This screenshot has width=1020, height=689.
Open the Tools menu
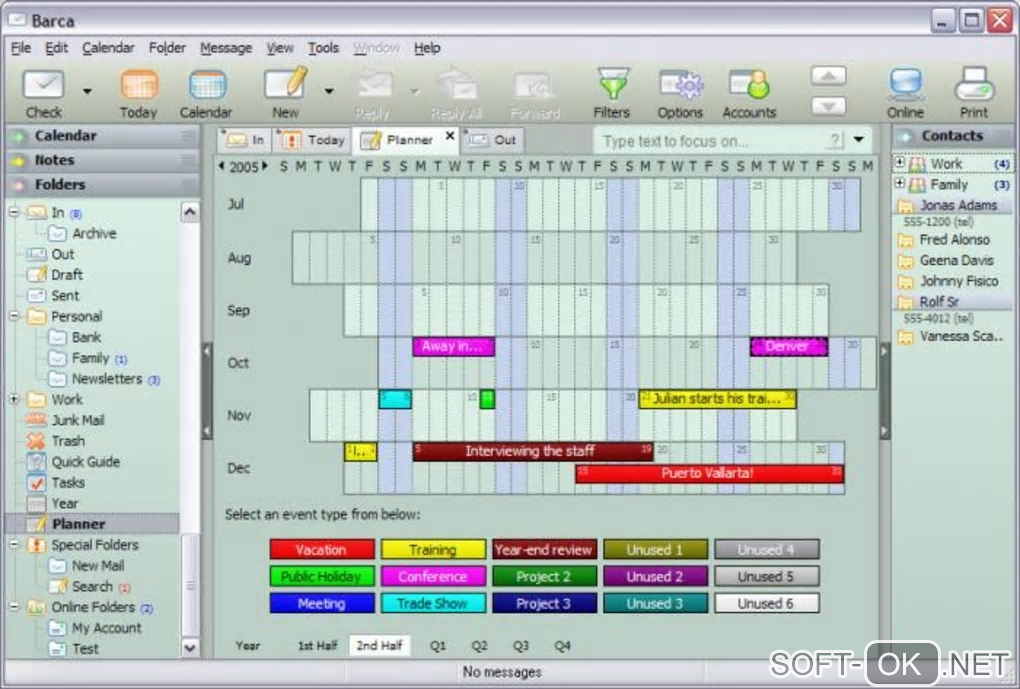(x=323, y=47)
